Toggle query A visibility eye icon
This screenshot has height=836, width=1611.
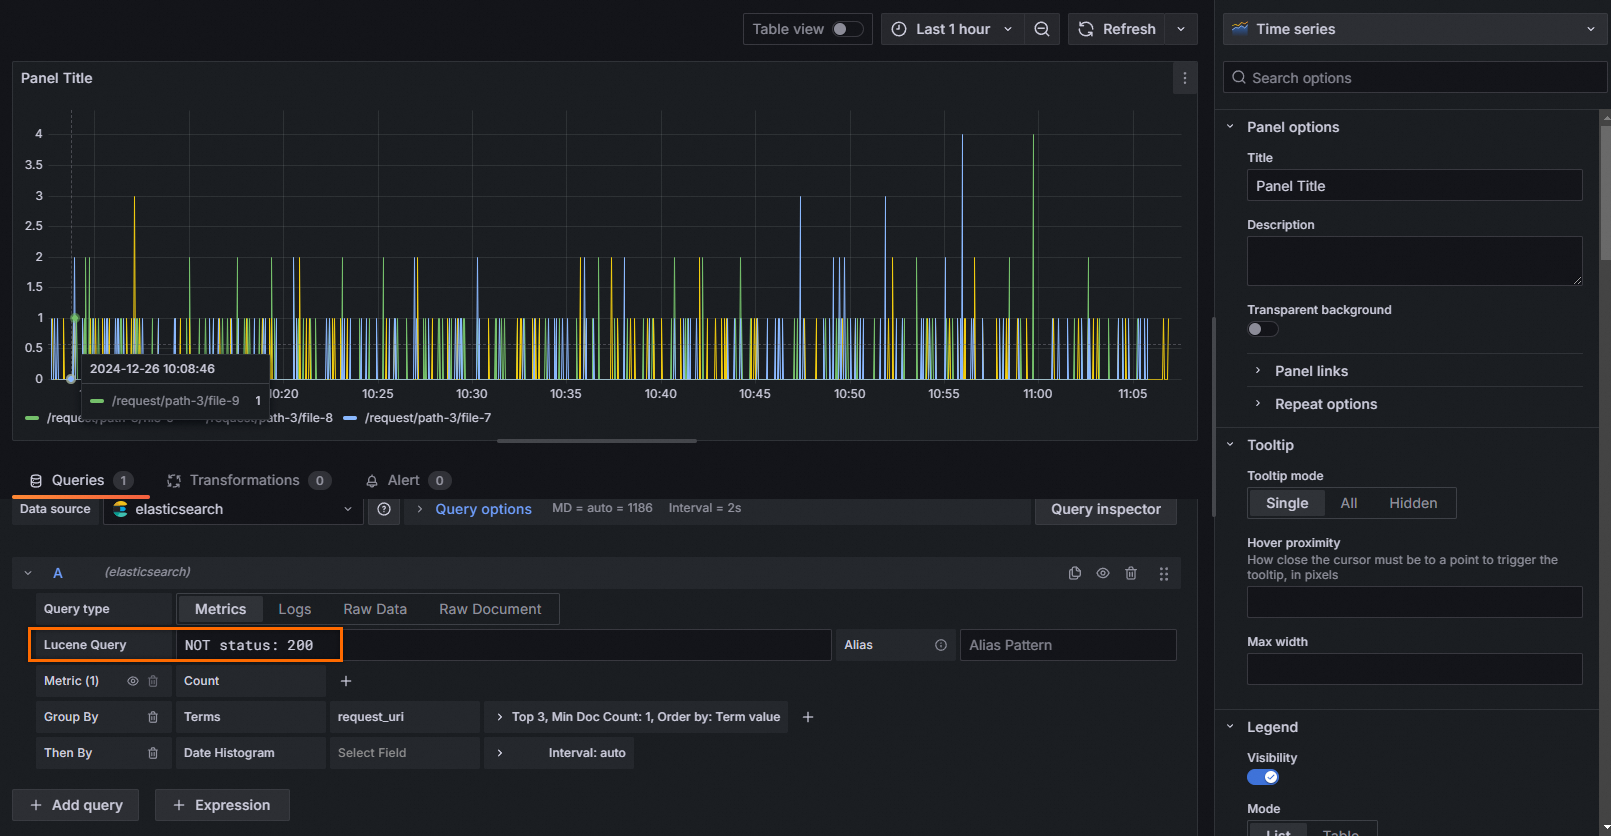(1103, 573)
